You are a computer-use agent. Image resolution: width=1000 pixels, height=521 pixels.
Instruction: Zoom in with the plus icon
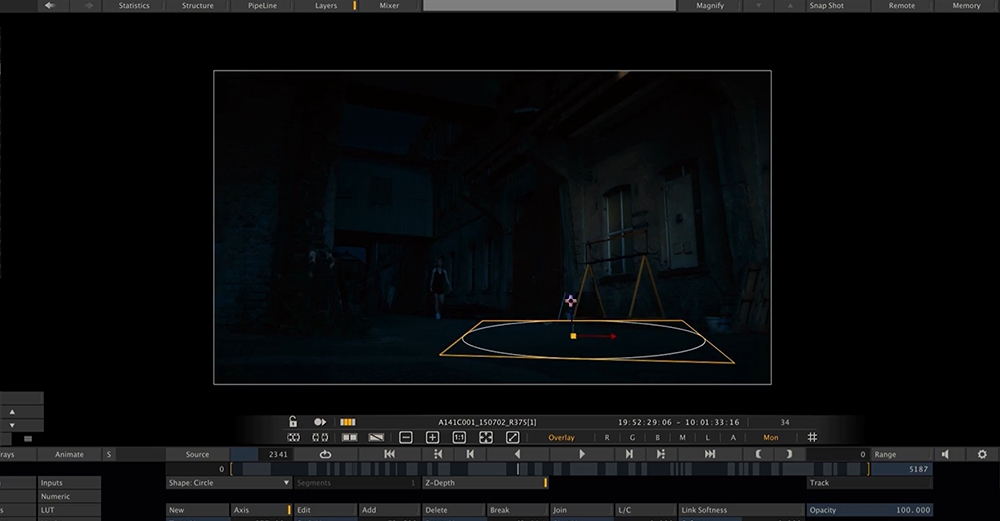(432, 437)
